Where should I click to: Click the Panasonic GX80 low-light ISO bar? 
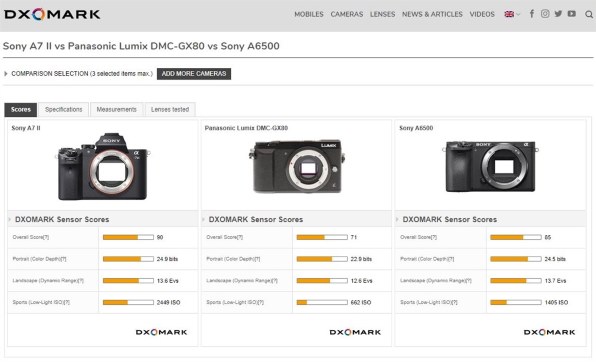[322, 302]
